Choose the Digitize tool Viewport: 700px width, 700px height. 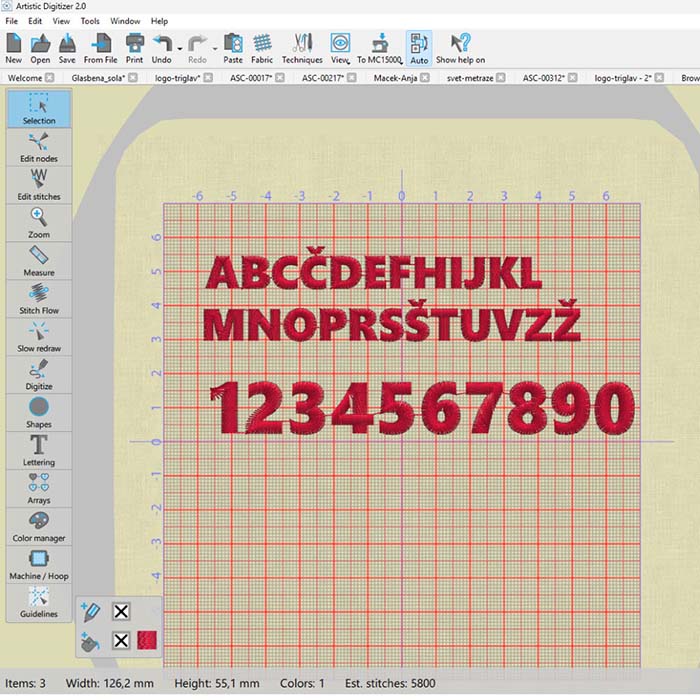(39, 374)
